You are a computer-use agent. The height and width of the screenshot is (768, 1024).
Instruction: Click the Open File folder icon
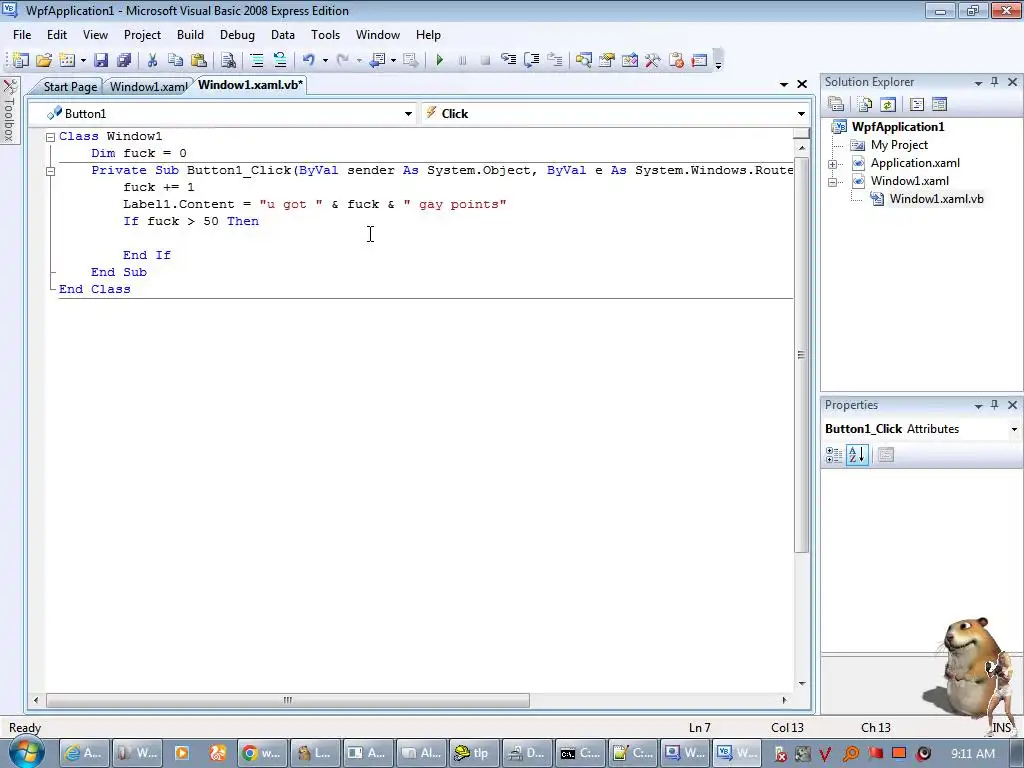point(44,60)
